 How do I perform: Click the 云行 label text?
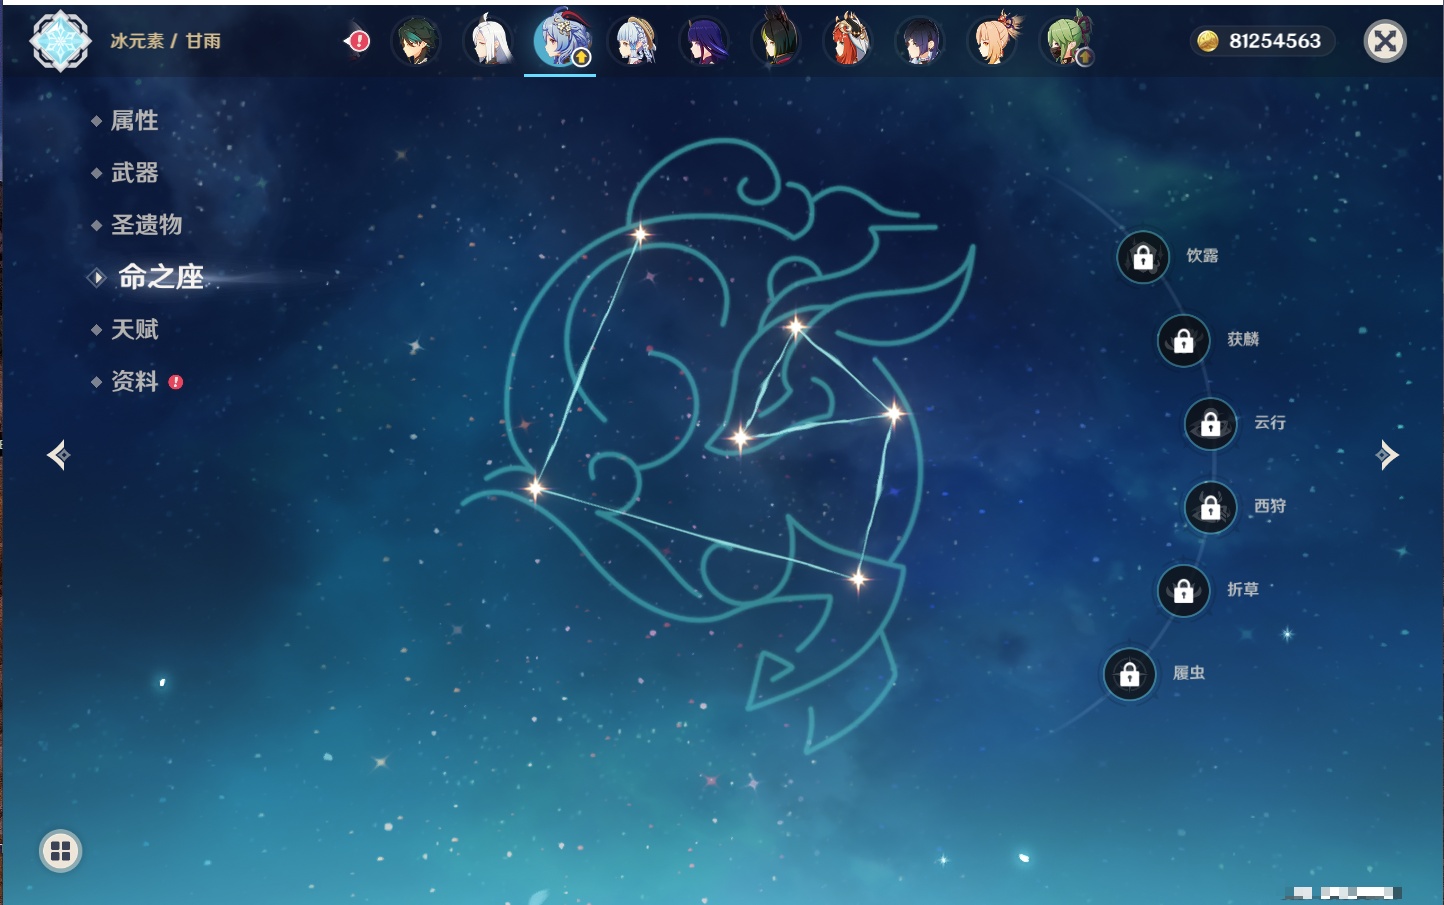point(1270,422)
